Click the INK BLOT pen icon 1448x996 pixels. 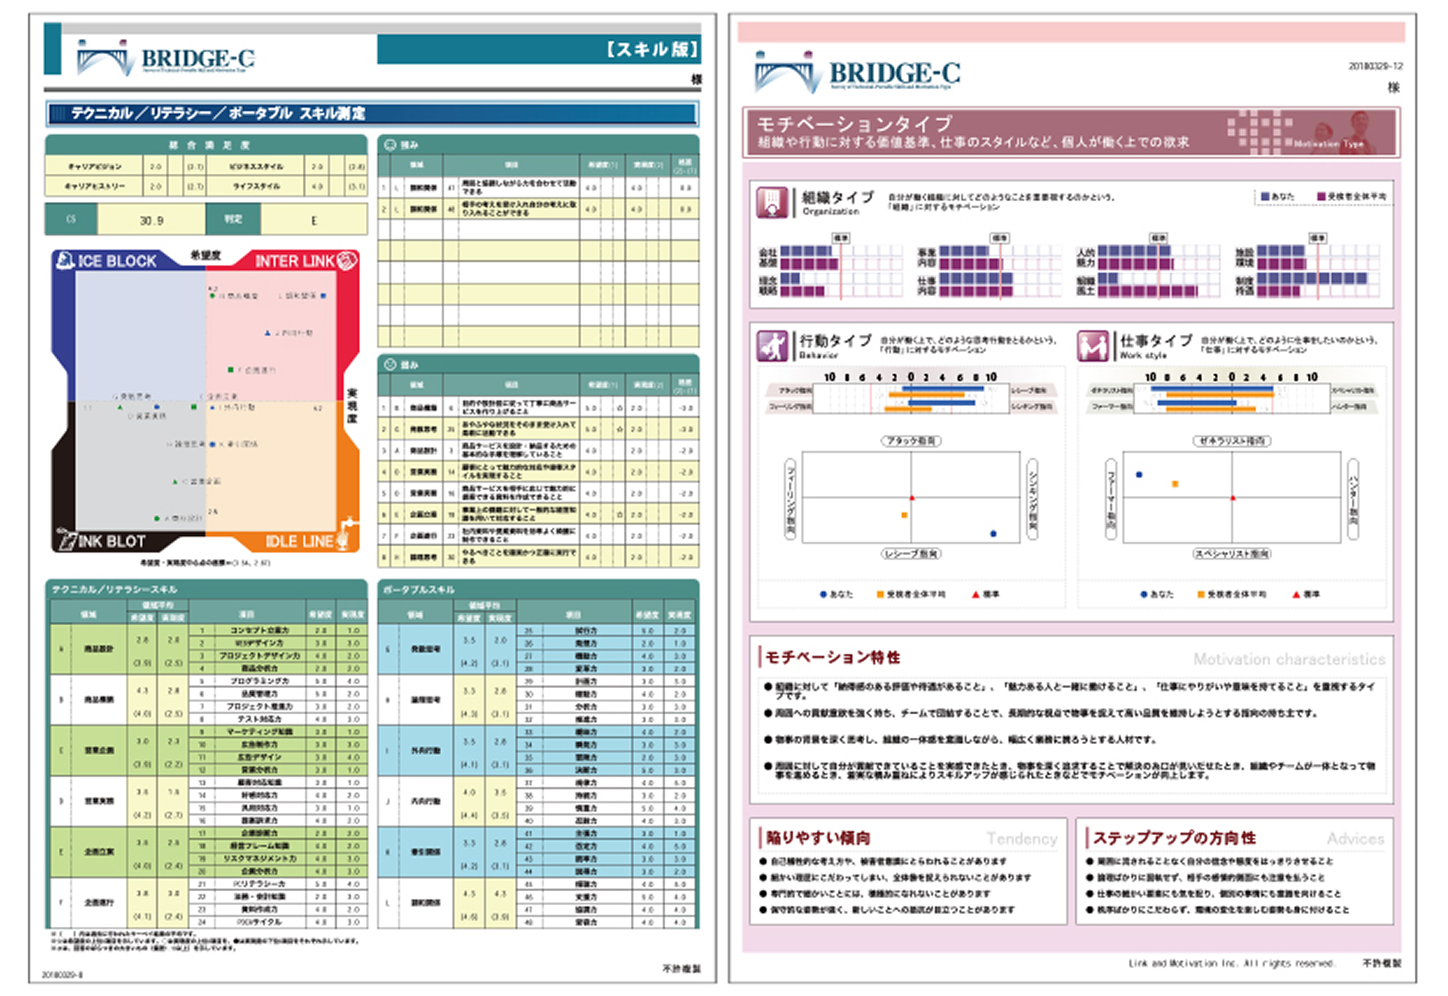(67, 539)
